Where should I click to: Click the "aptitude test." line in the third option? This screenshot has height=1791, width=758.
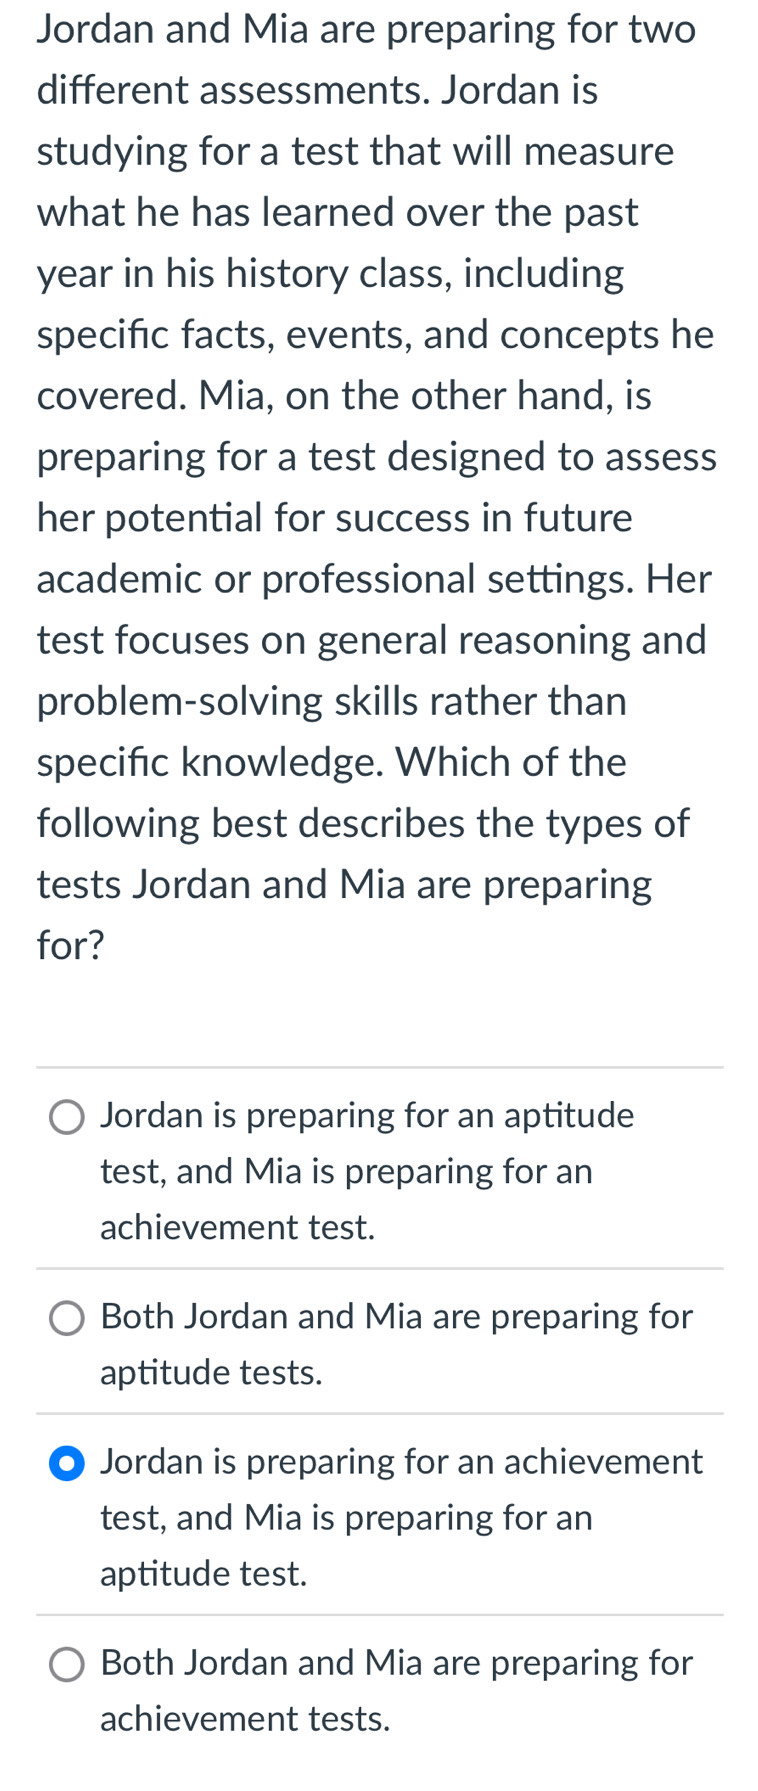coord(203,1574)
